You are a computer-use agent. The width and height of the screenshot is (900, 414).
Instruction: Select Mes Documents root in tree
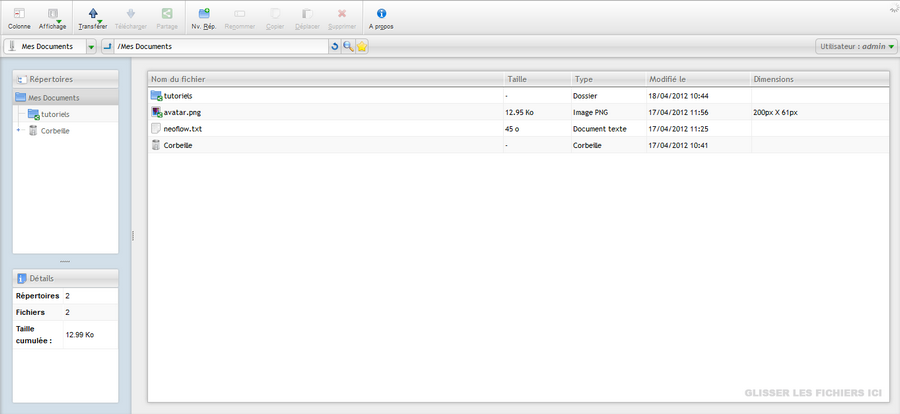[54, 97]
